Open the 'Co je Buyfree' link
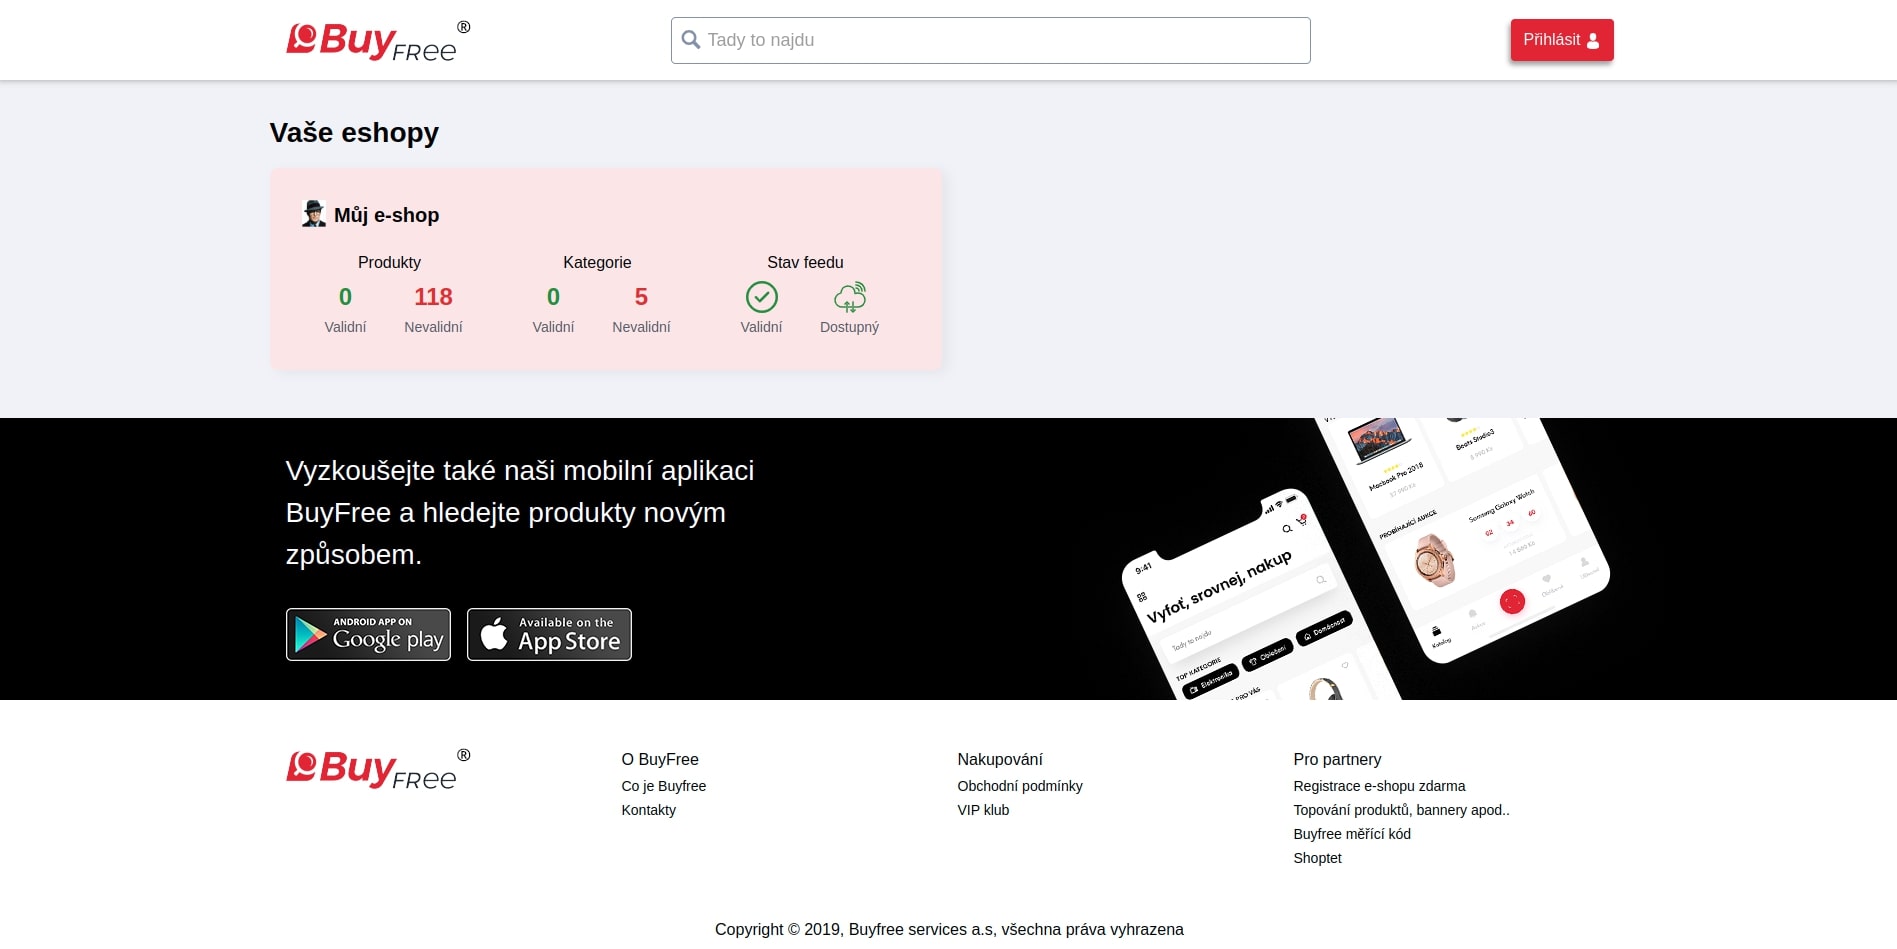Image resolution: width=1897 pixels, height=949 pixels. click(663, 786)
